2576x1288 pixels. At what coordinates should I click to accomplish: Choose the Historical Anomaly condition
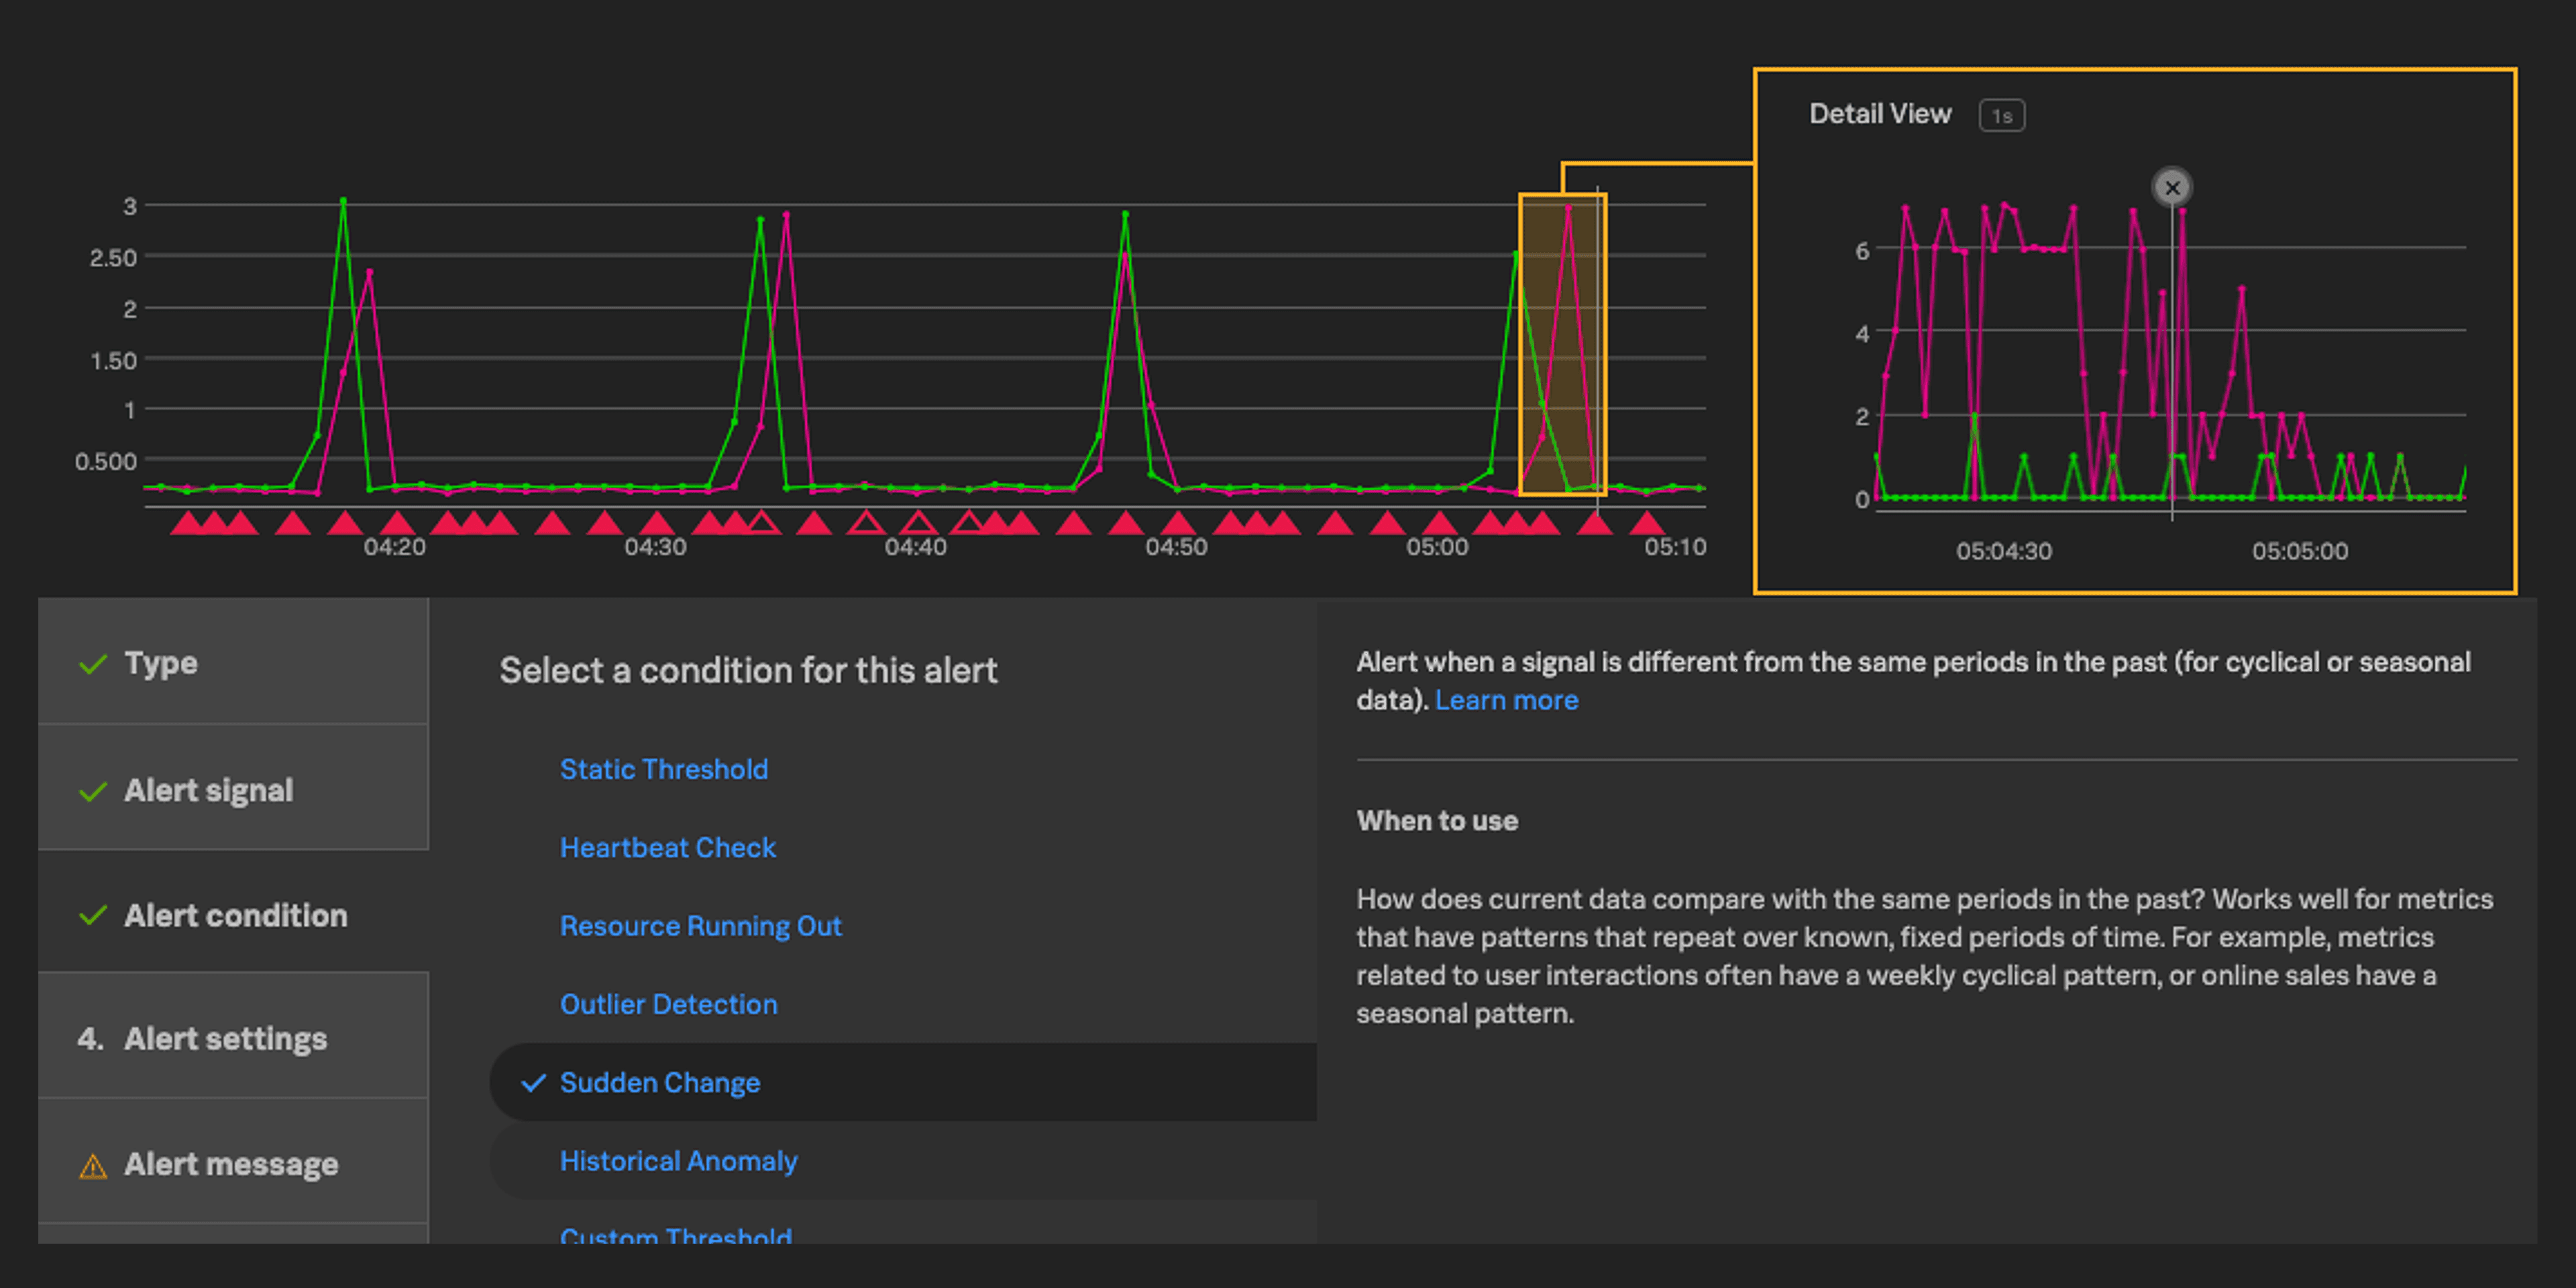[x=678, y=1161]
